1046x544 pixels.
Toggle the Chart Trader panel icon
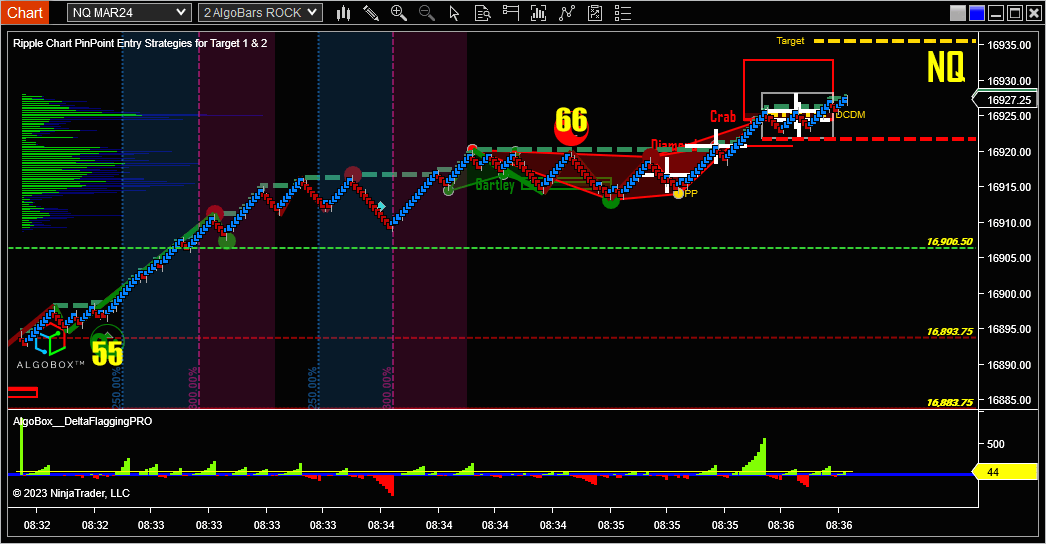[x=511, y=13]
